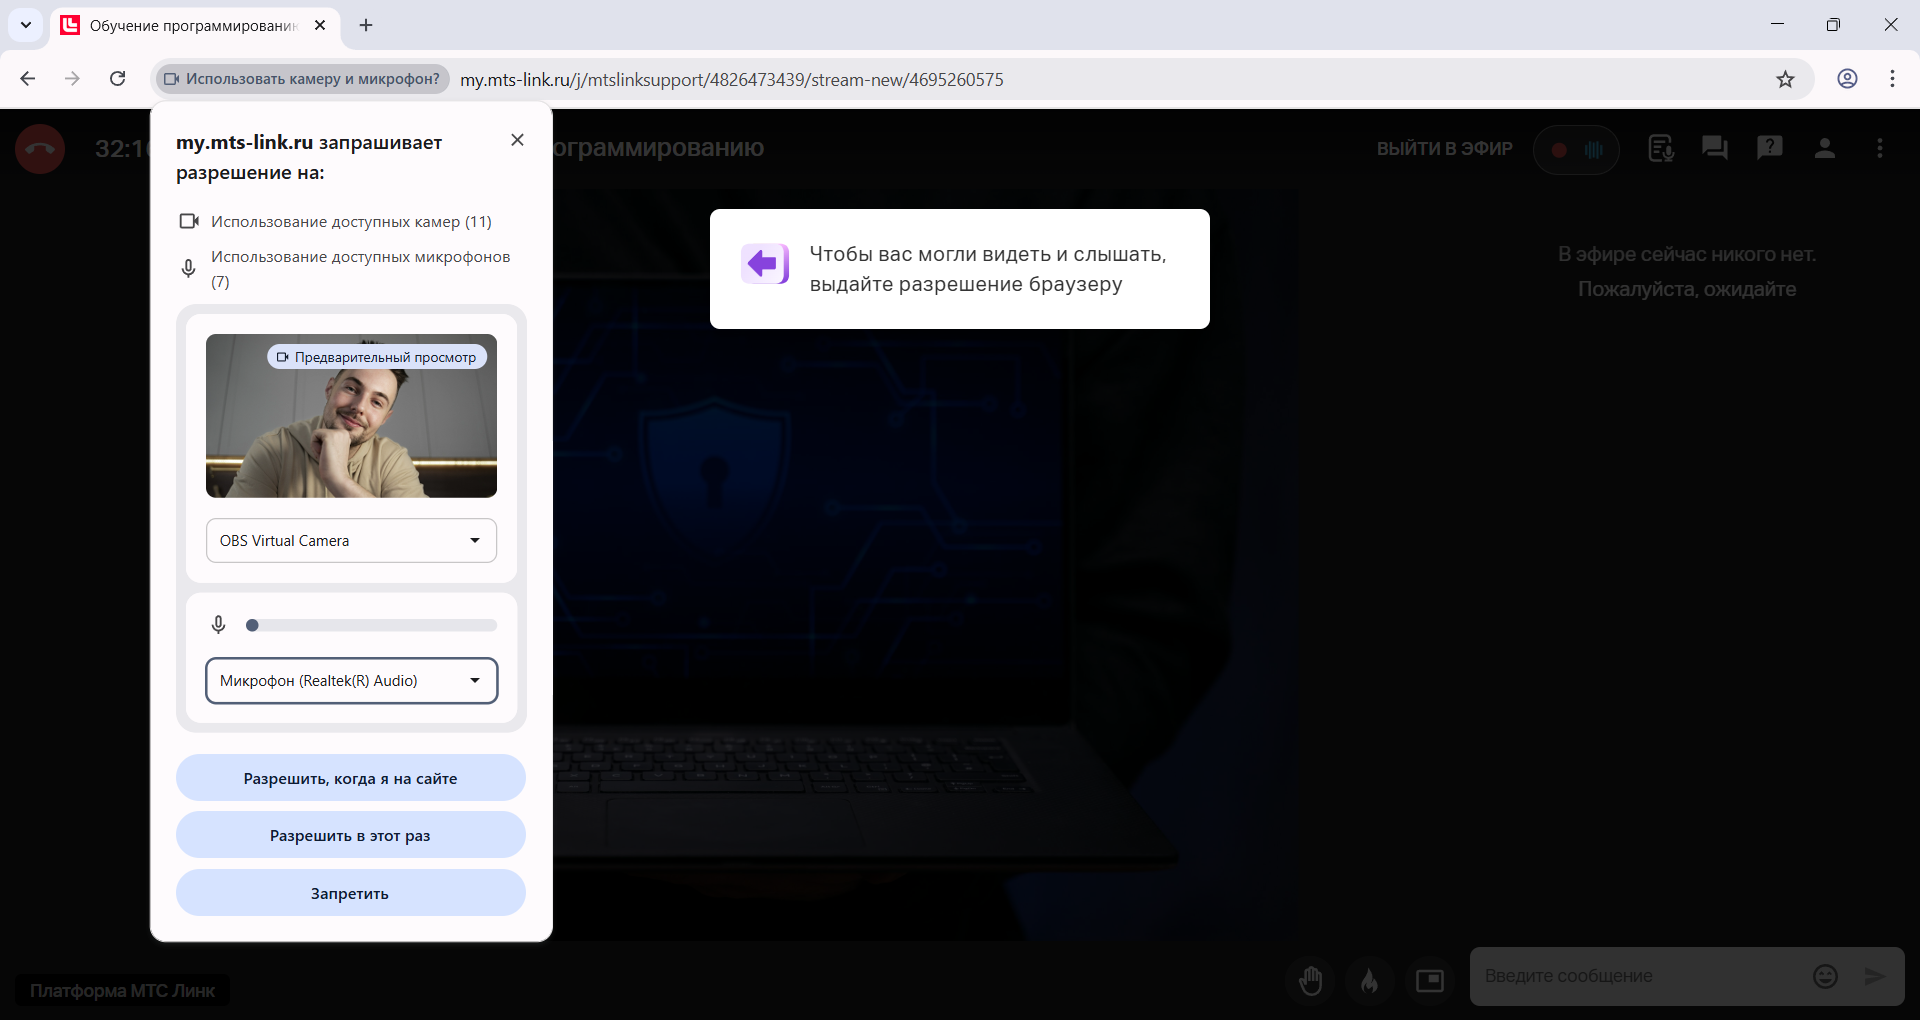The width and height of the screenshot is (1920, 1020).
Task: Click the browser forward arrow
Action: [72, 79]
